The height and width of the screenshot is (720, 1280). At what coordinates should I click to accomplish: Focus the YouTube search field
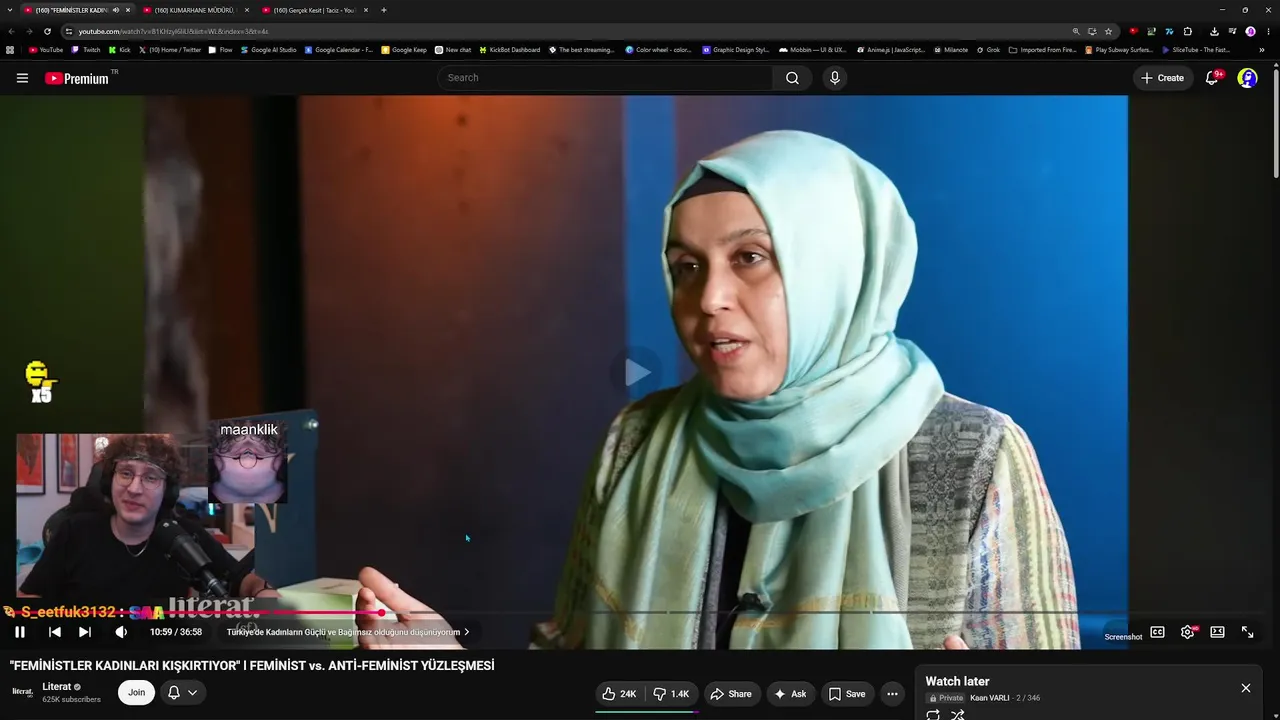(x=605, y=78)
